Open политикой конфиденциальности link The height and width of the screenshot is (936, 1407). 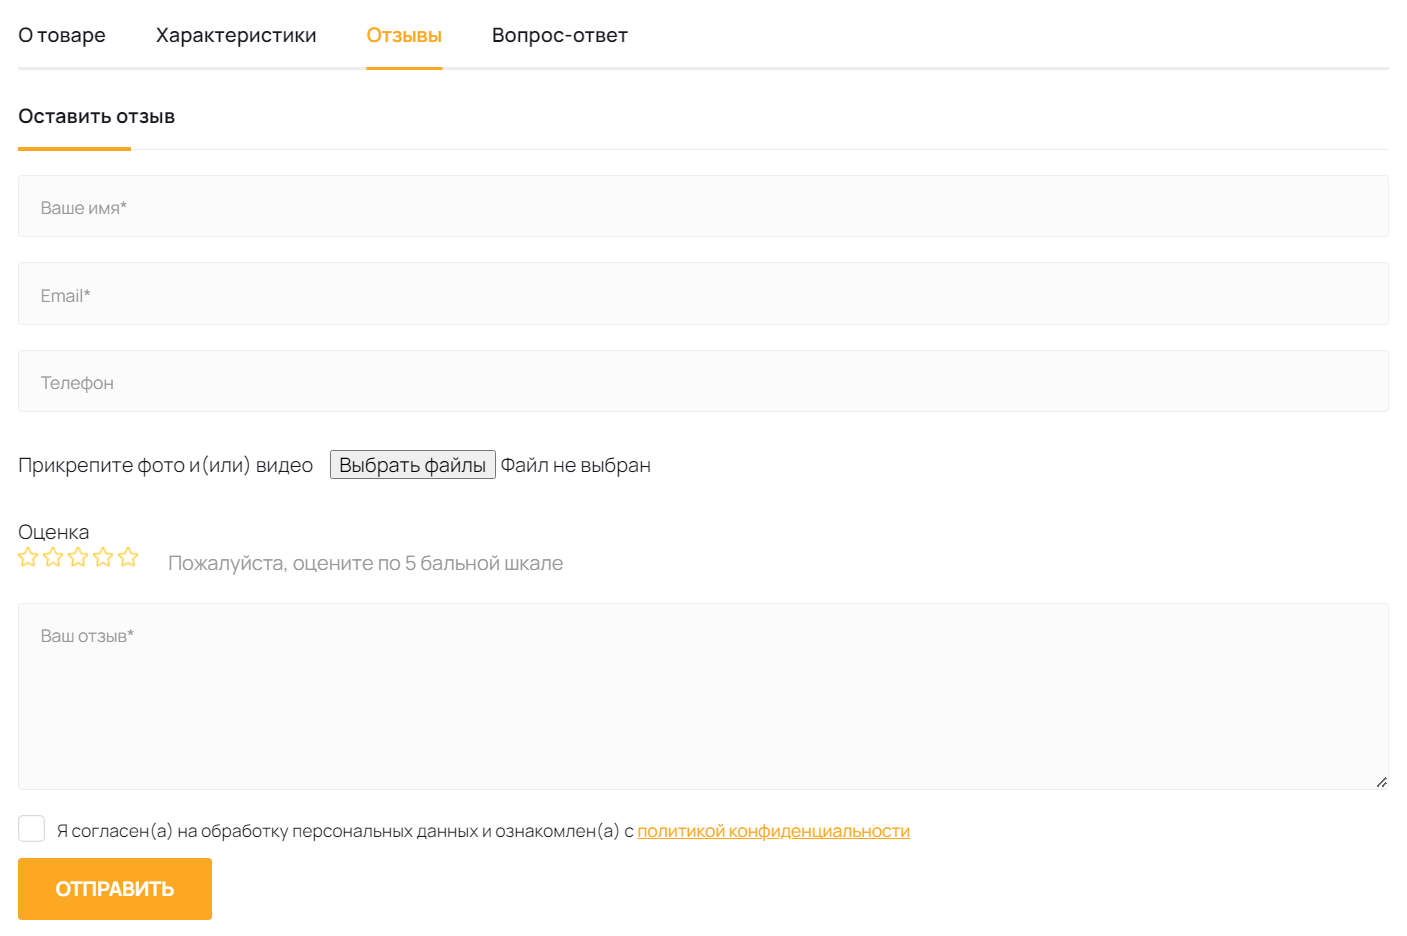click(x=773, y=831)
